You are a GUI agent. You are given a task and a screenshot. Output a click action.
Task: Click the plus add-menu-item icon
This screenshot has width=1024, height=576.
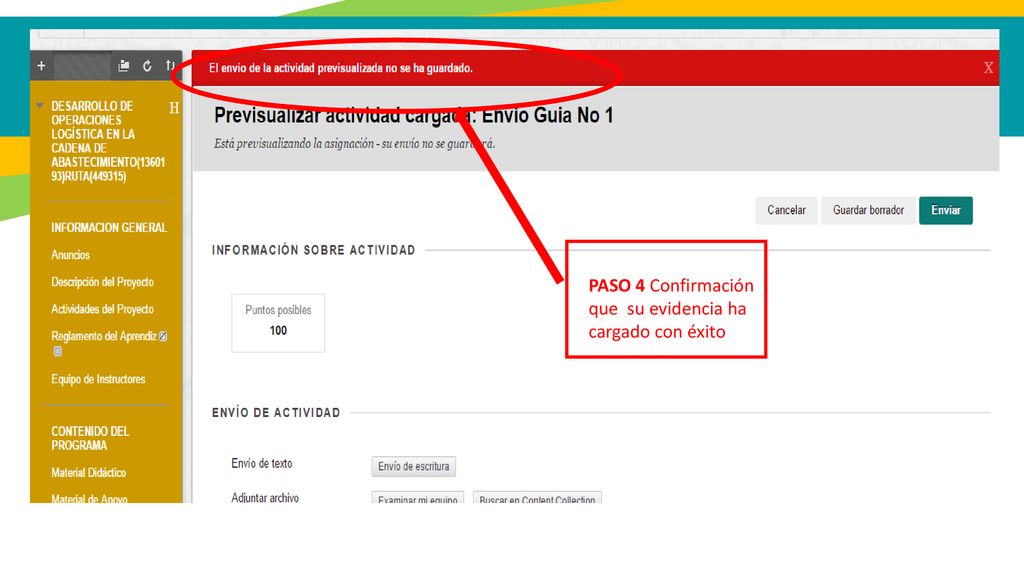[41, 66]
